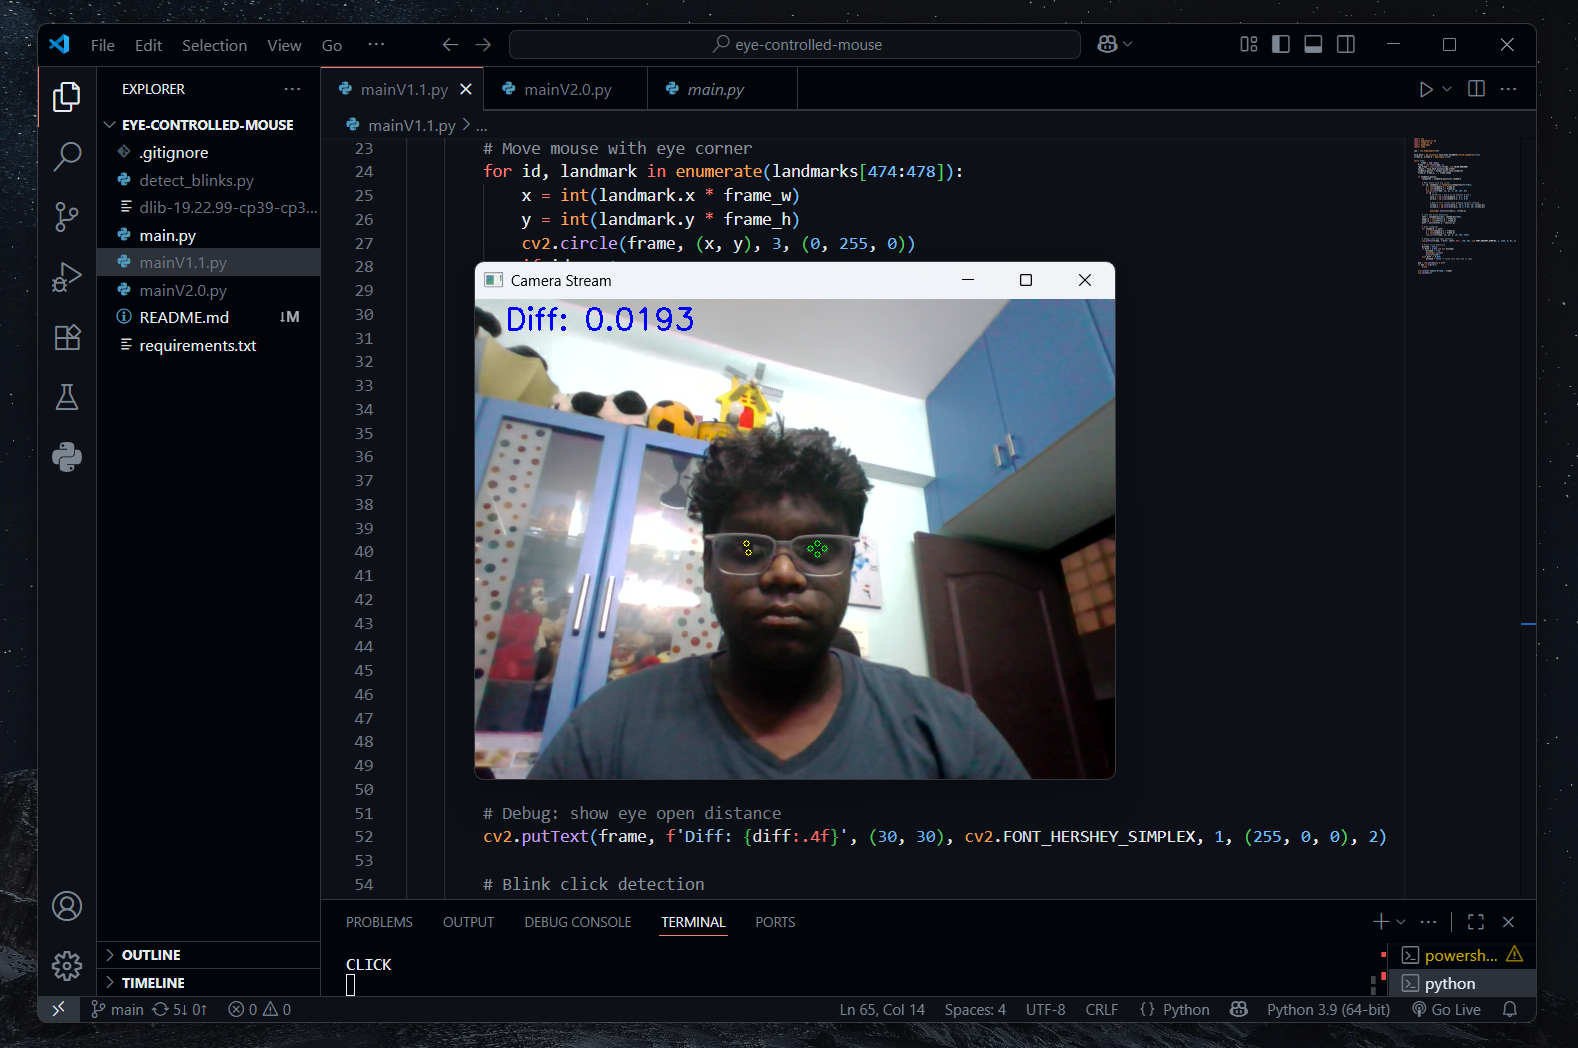Open requirements.txt in the explorer
The width and height of the screenshot is (1578, 1048).
coord(198,345)
